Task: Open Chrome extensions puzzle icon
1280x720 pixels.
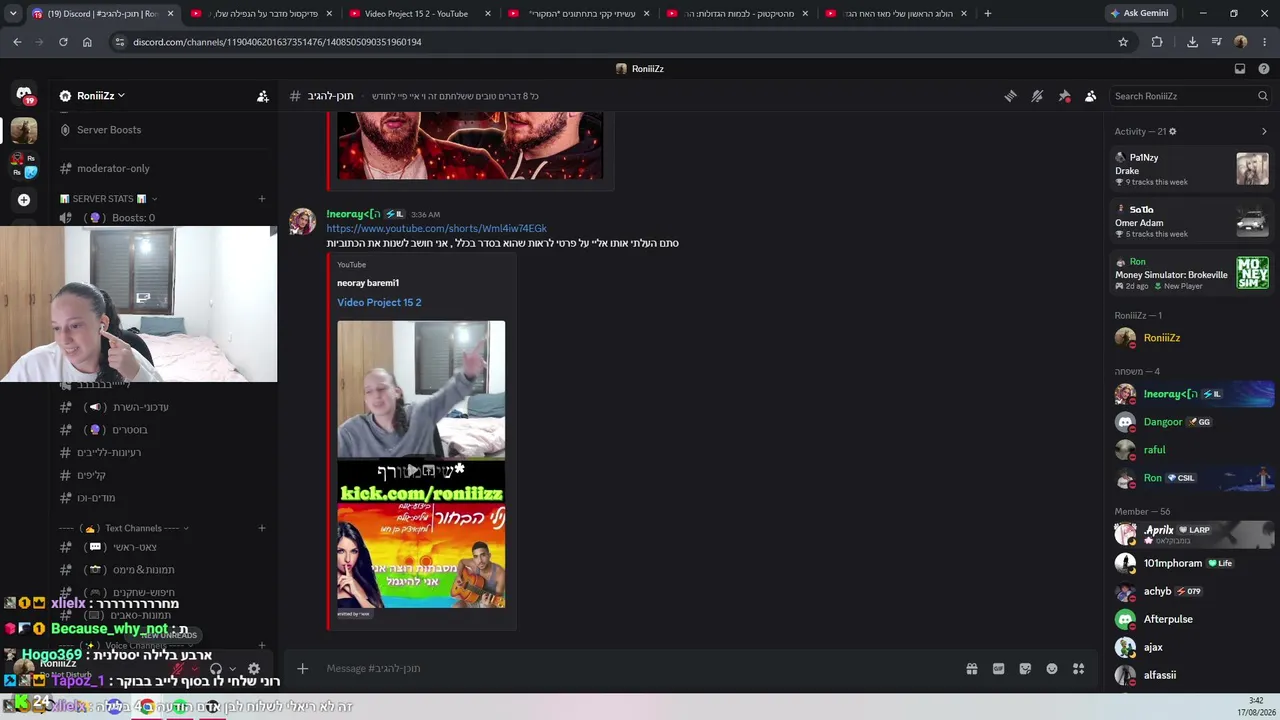Action: click(1157, 42)
